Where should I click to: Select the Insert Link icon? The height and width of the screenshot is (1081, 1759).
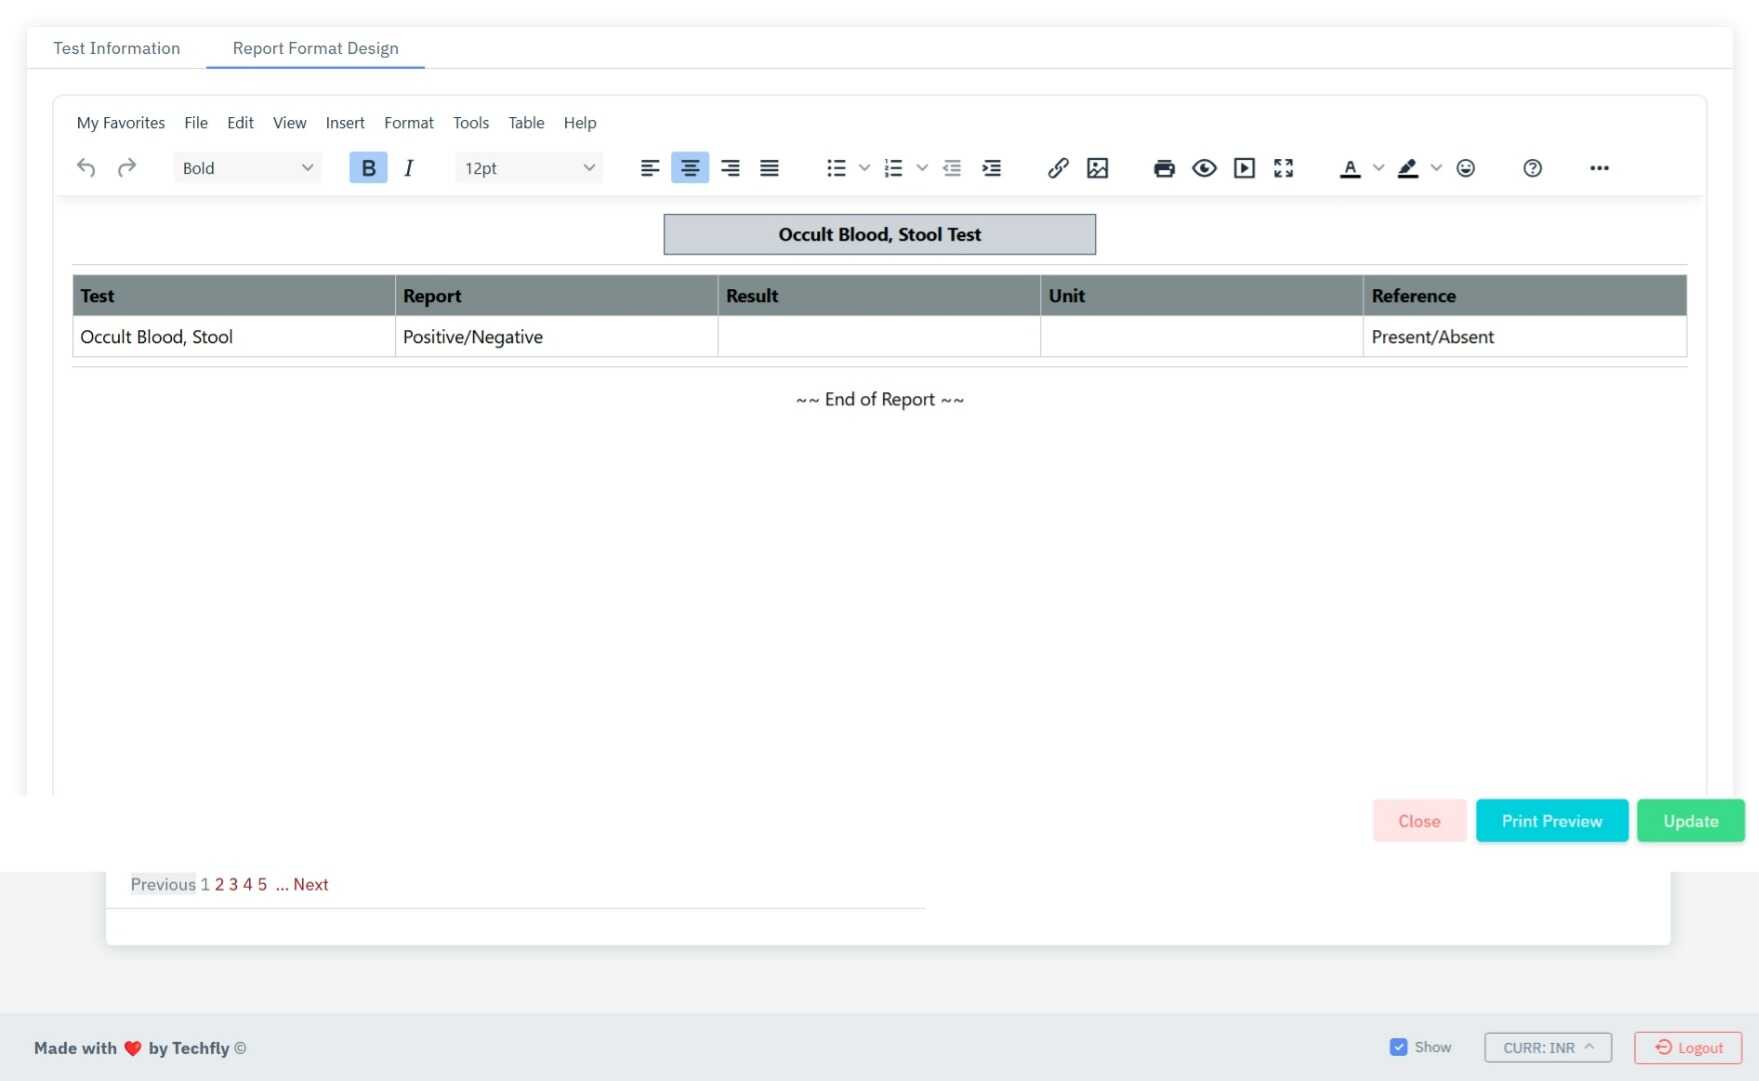(1058, 168)
